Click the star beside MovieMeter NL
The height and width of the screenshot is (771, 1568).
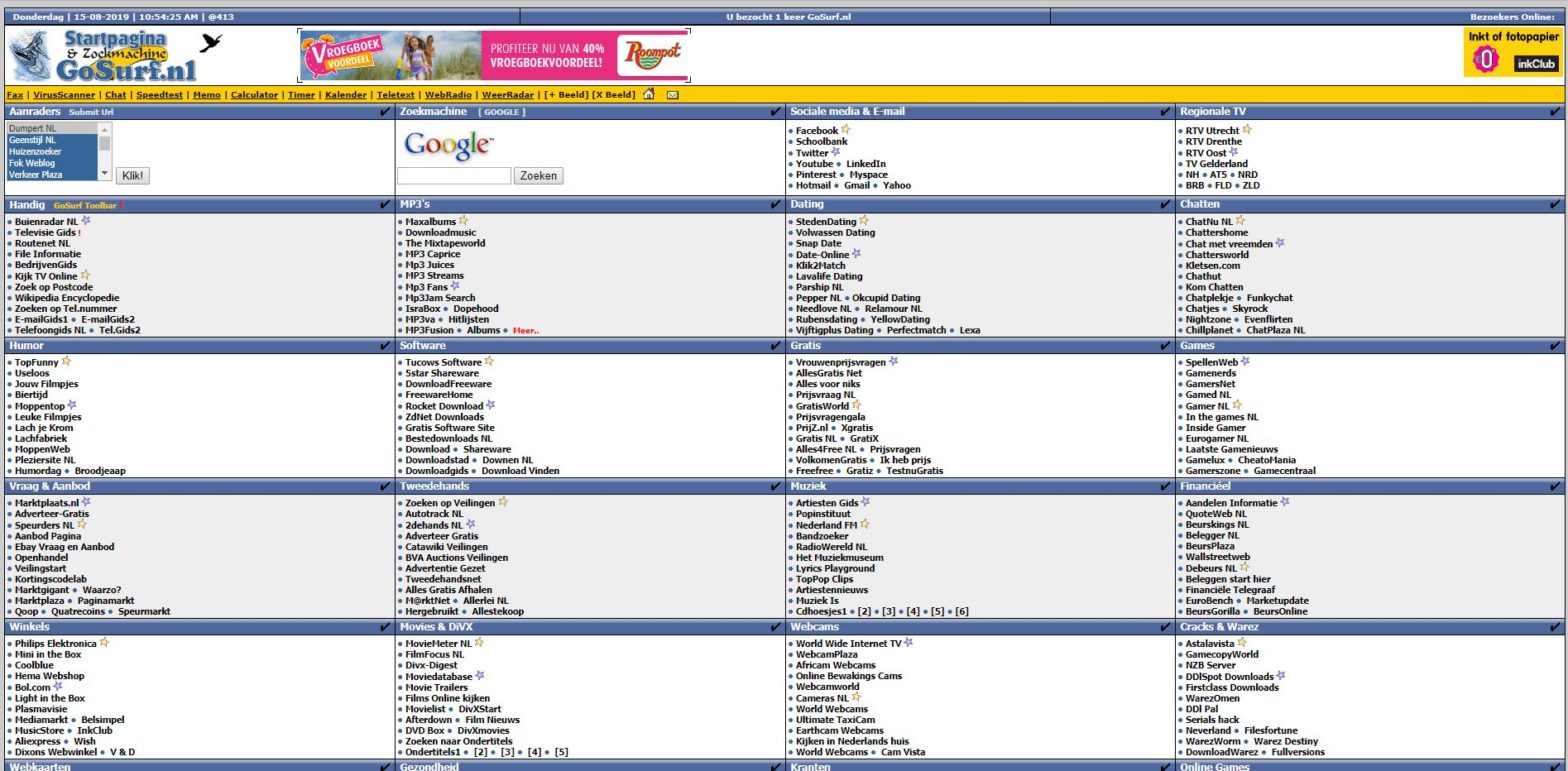pyautogui.click(x=480, y=643)
